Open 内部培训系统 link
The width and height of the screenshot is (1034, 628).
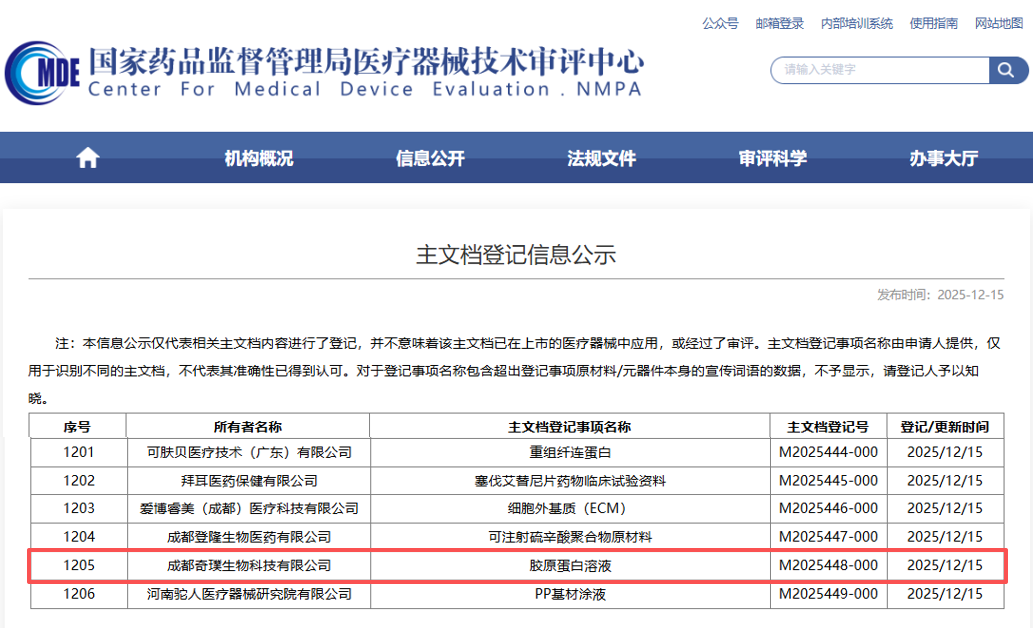coord(856,23)
